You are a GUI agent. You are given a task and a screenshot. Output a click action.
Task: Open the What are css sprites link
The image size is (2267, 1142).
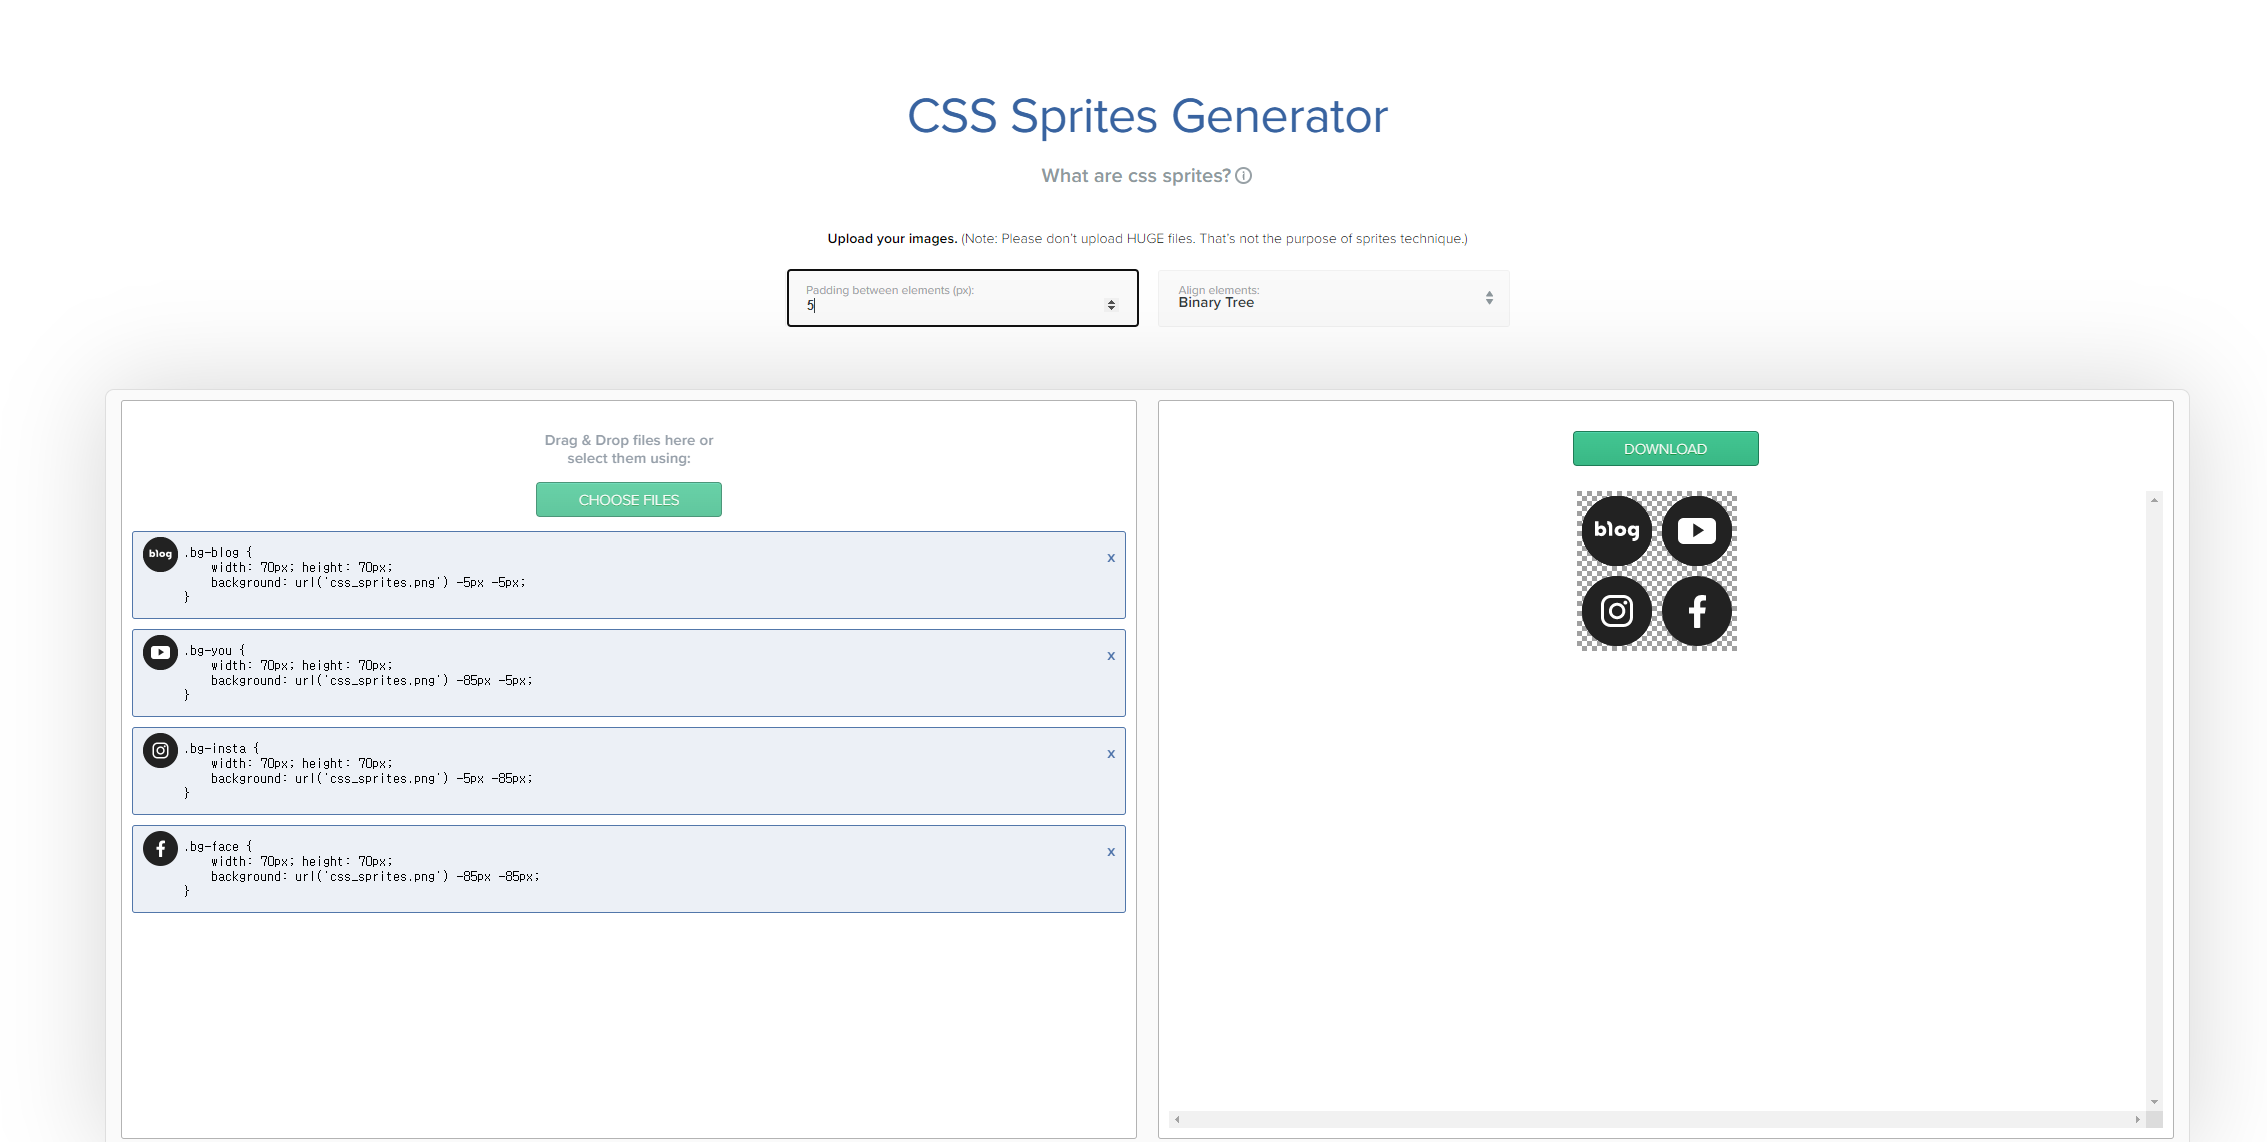tap(1135, 176)
